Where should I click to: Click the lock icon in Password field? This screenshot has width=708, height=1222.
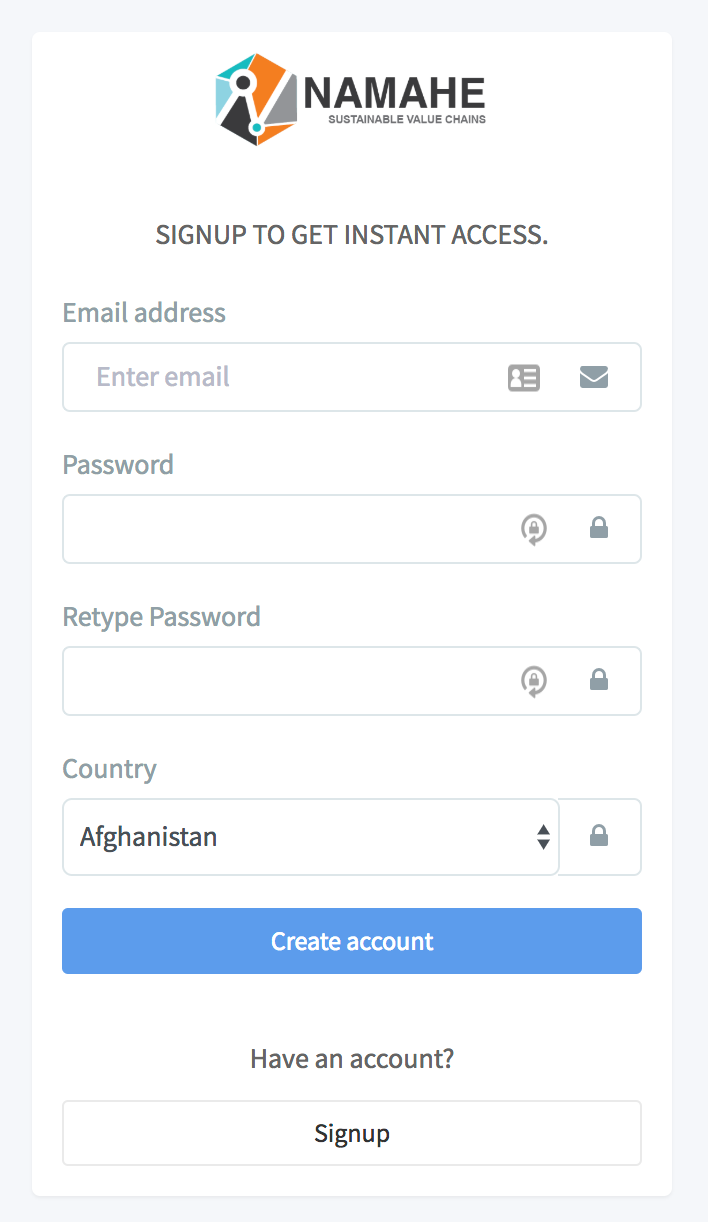point(599,528)
